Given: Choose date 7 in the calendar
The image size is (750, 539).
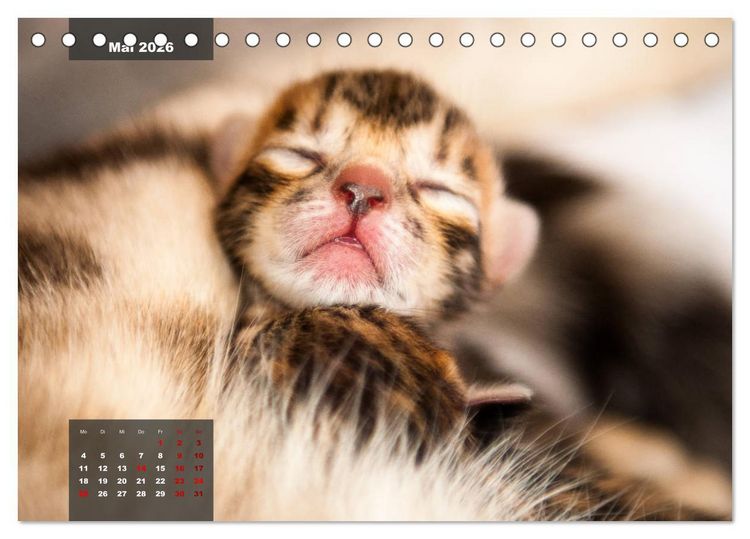Looking at the screenshot, I should (x=141, y=456).
